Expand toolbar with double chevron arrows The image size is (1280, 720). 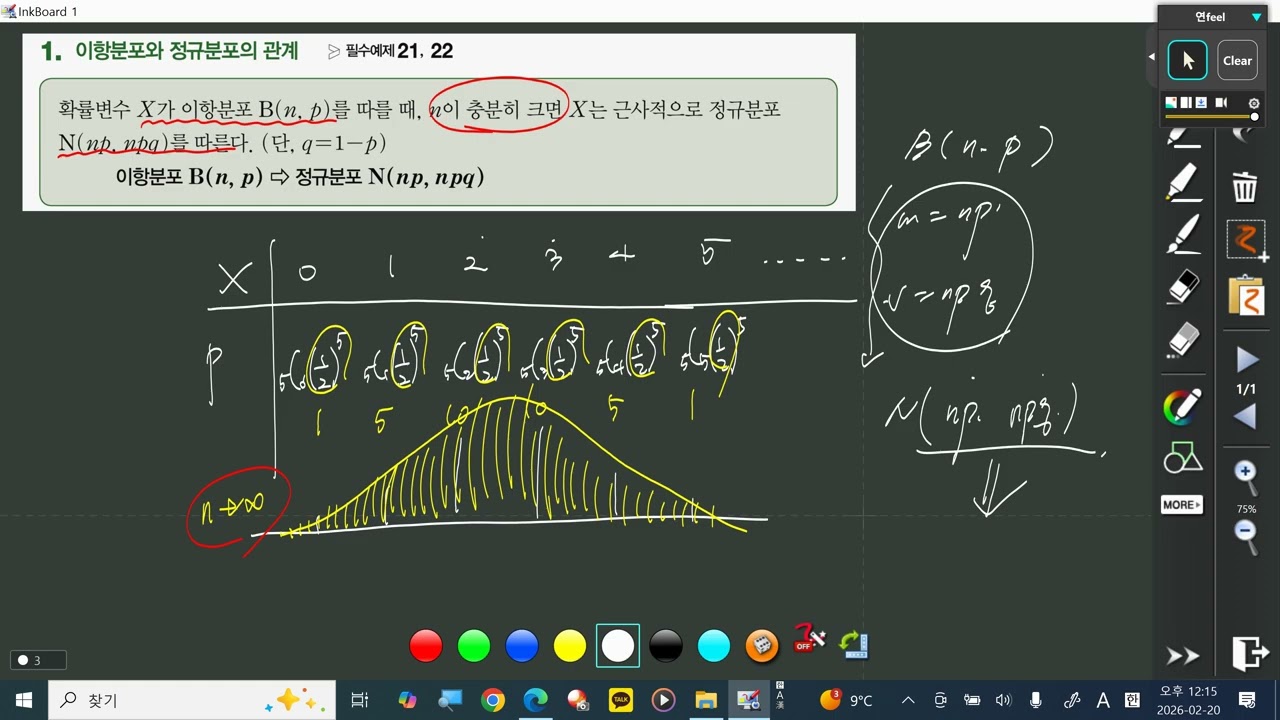point(1183,656)
